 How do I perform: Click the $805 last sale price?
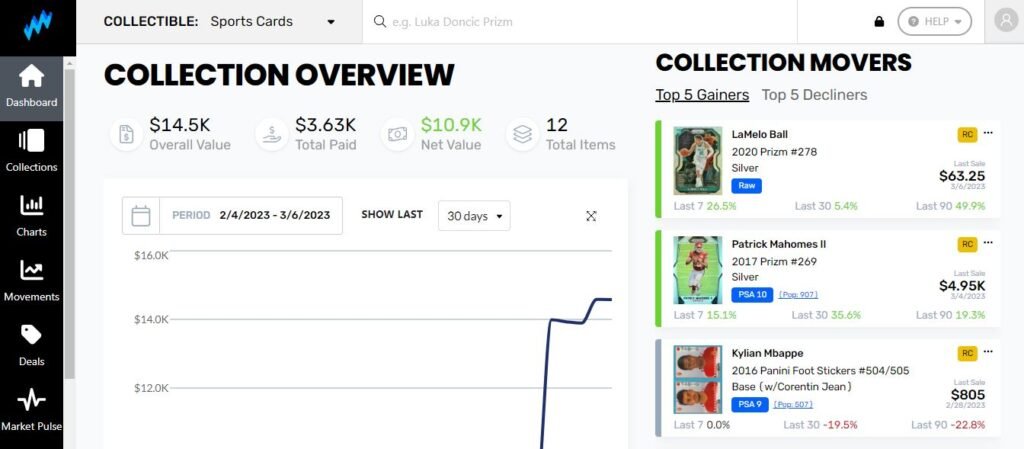(x=968, y=394)
